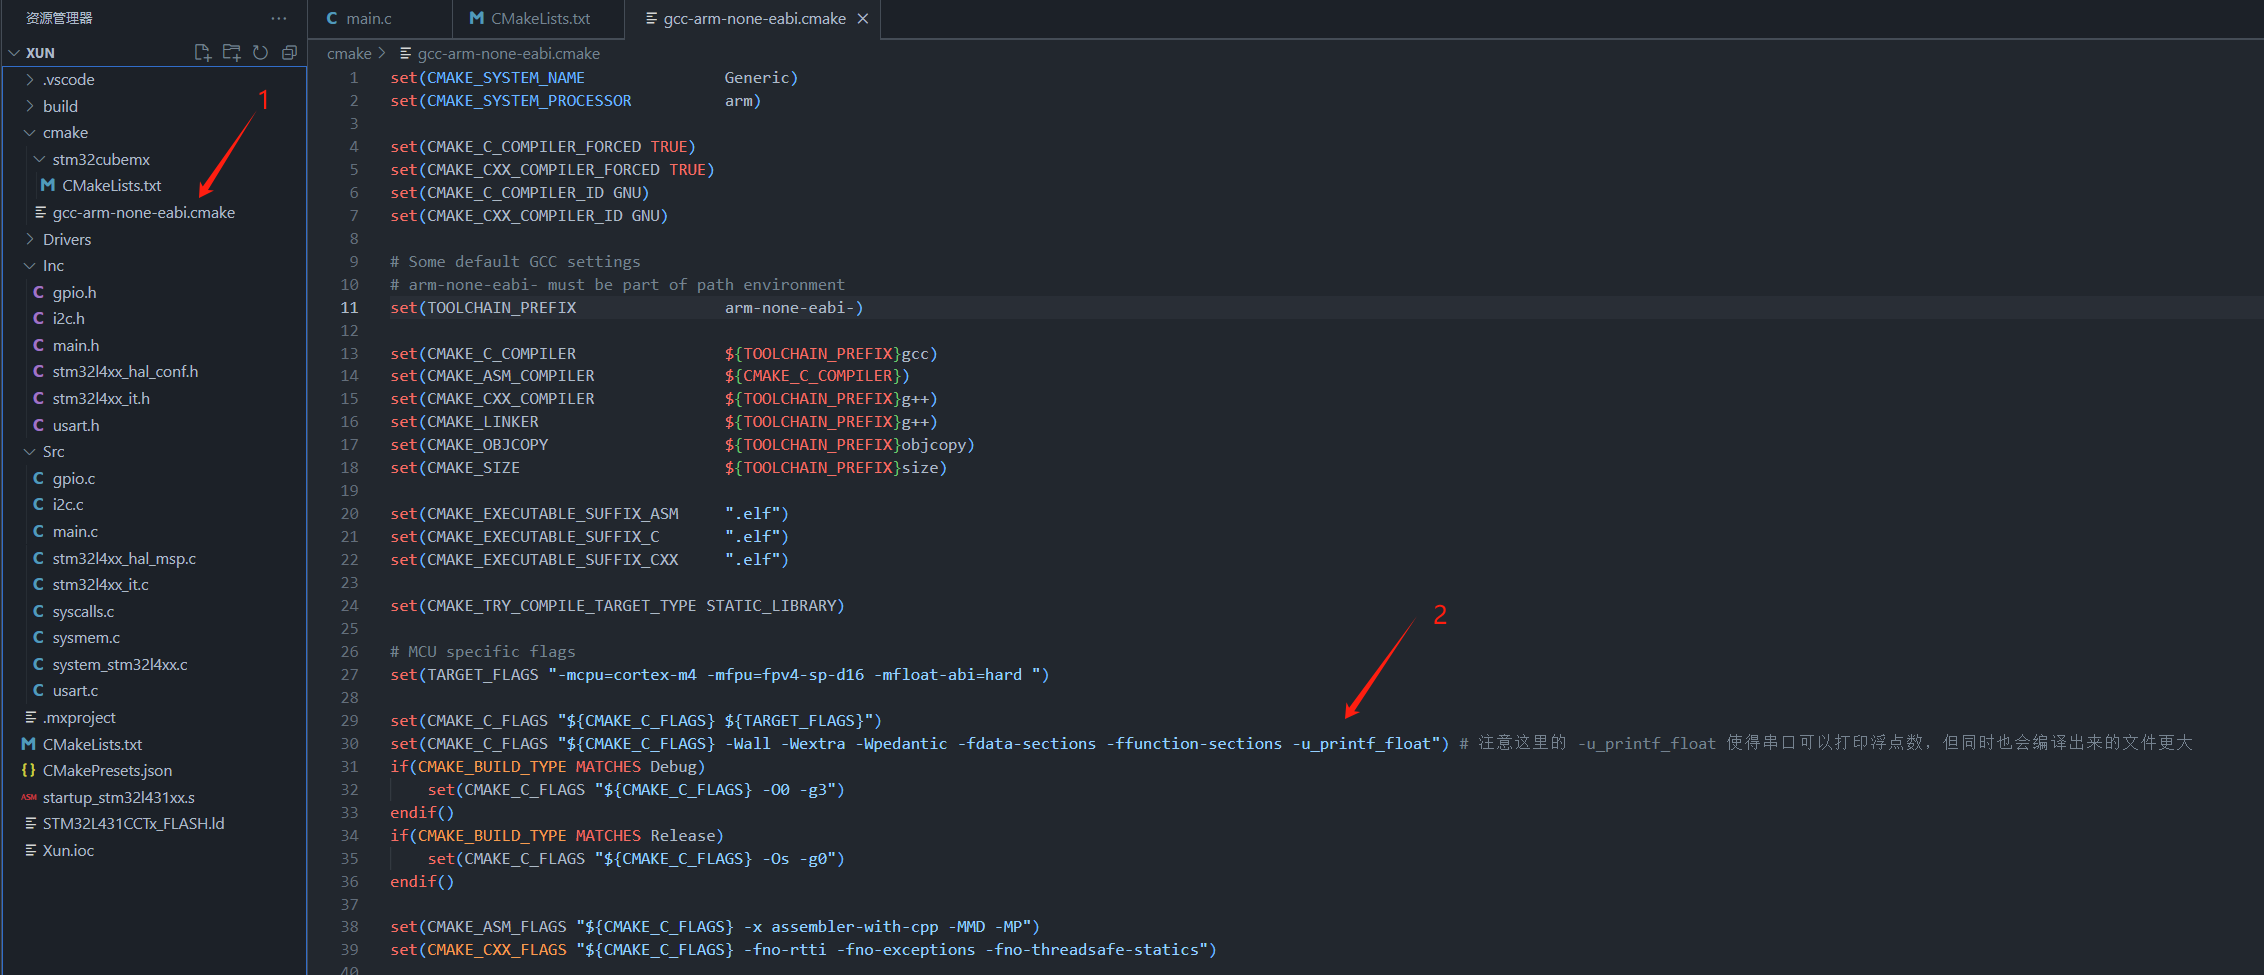Create a new file in the explorer
The width and height of the screenshot is (2264, 975).
point(202,52)
